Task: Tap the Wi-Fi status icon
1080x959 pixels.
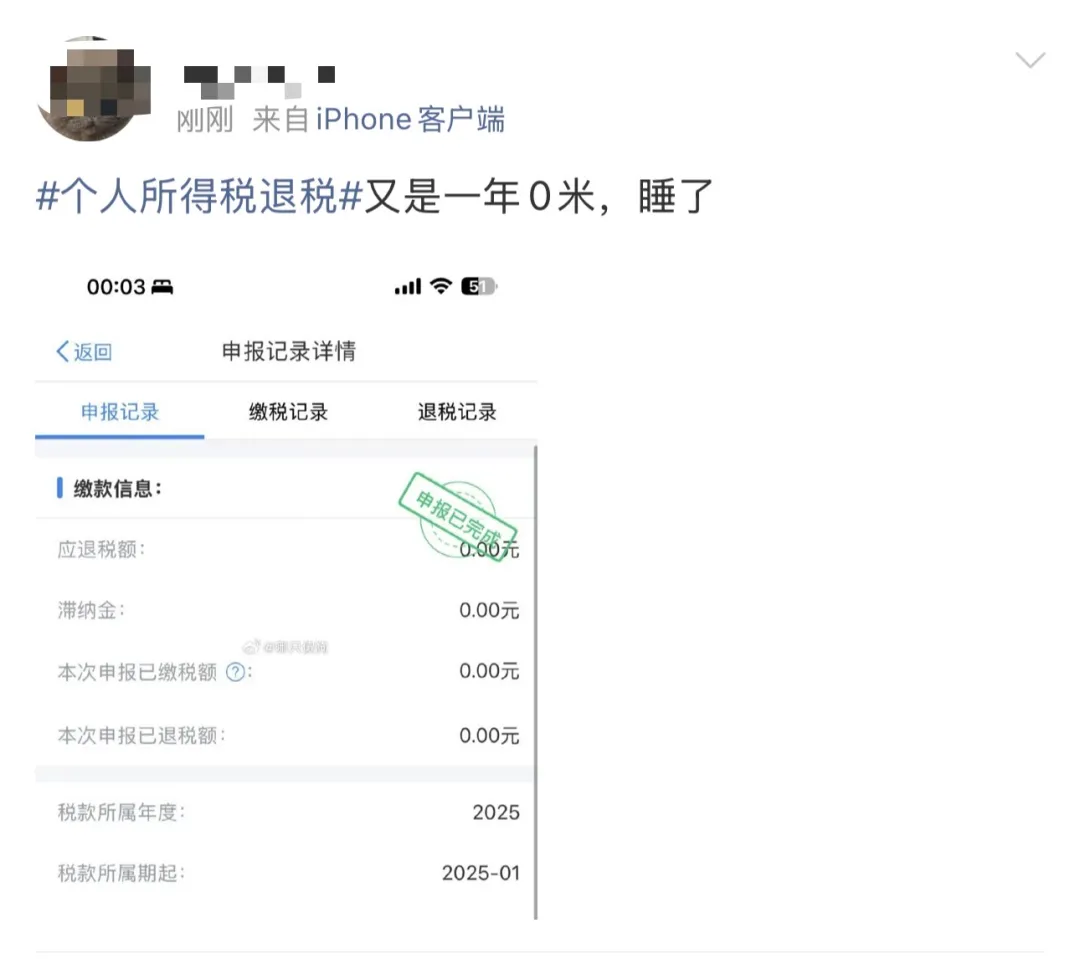Action: tap(441, 286)
